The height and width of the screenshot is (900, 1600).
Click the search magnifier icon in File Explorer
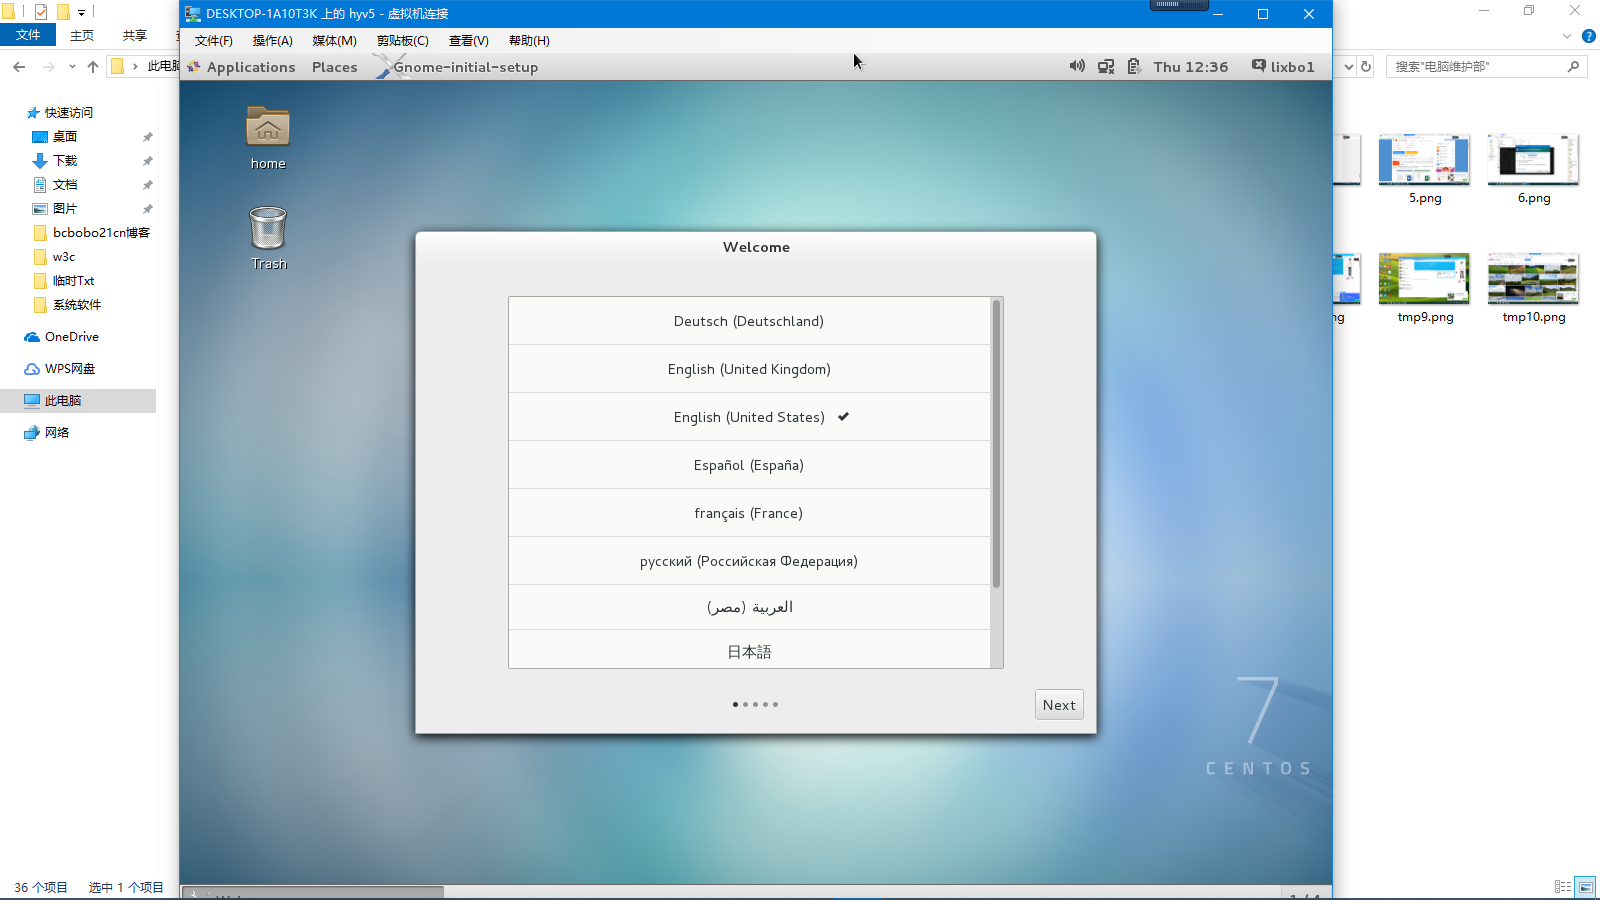click(1574, 67)
